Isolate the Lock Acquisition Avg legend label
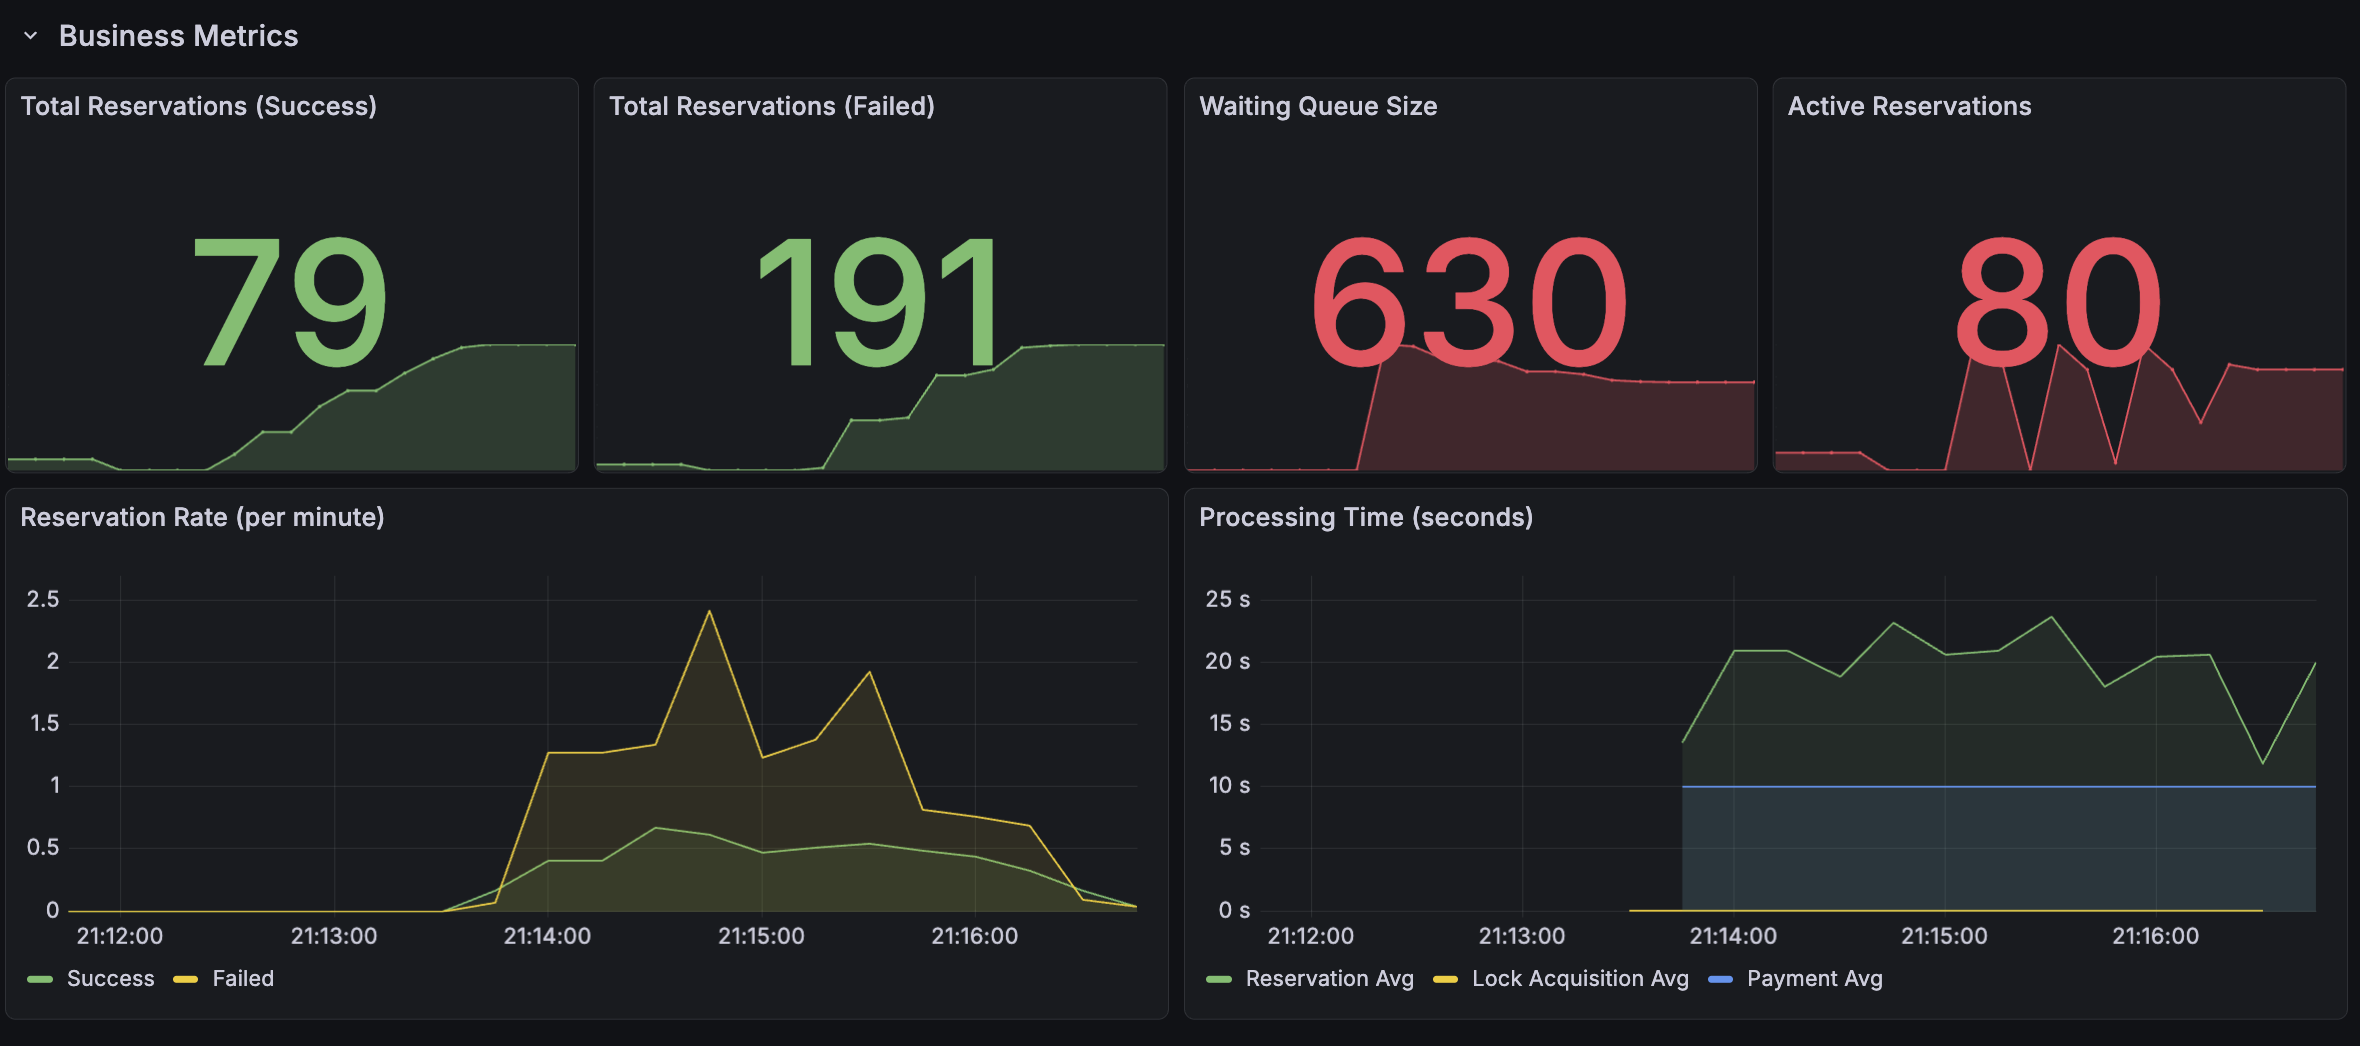The image size is (2360, 1046). (1579, 978)
